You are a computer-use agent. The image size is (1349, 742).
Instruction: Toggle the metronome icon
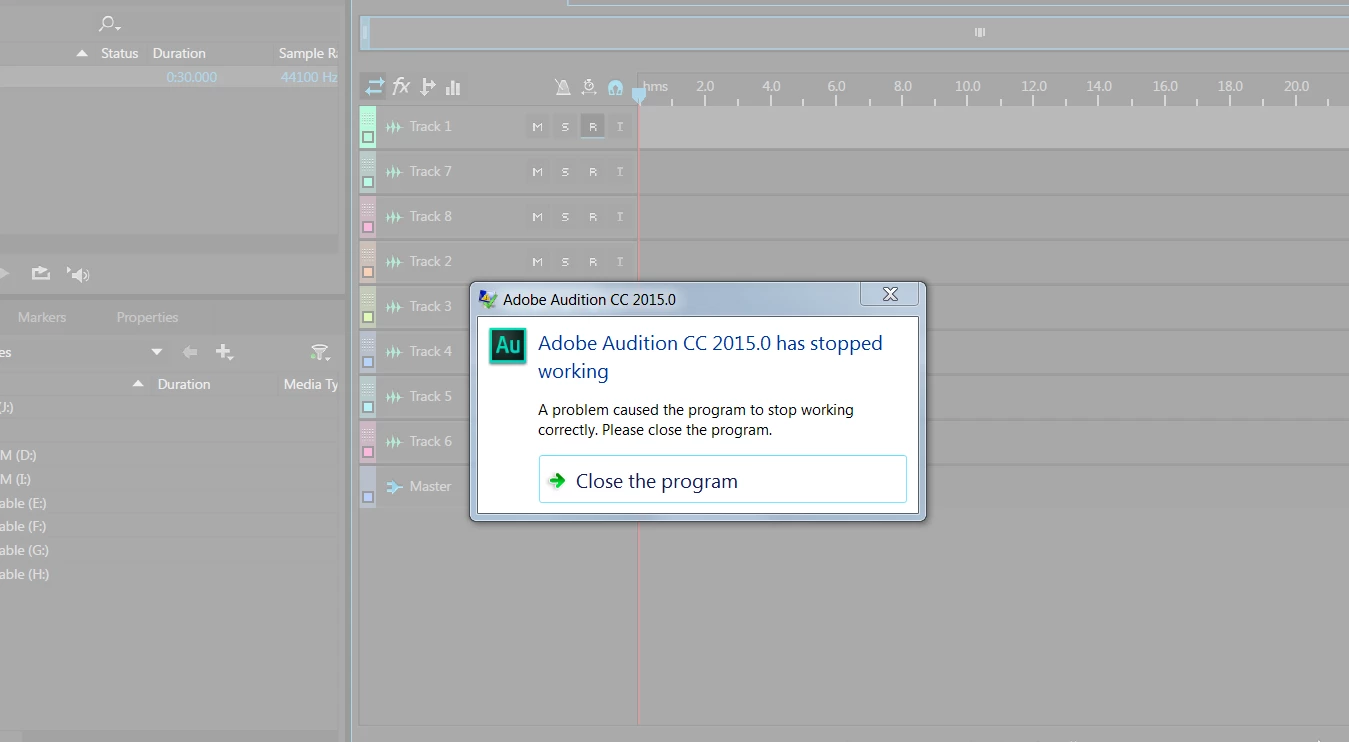coord(563,87)
